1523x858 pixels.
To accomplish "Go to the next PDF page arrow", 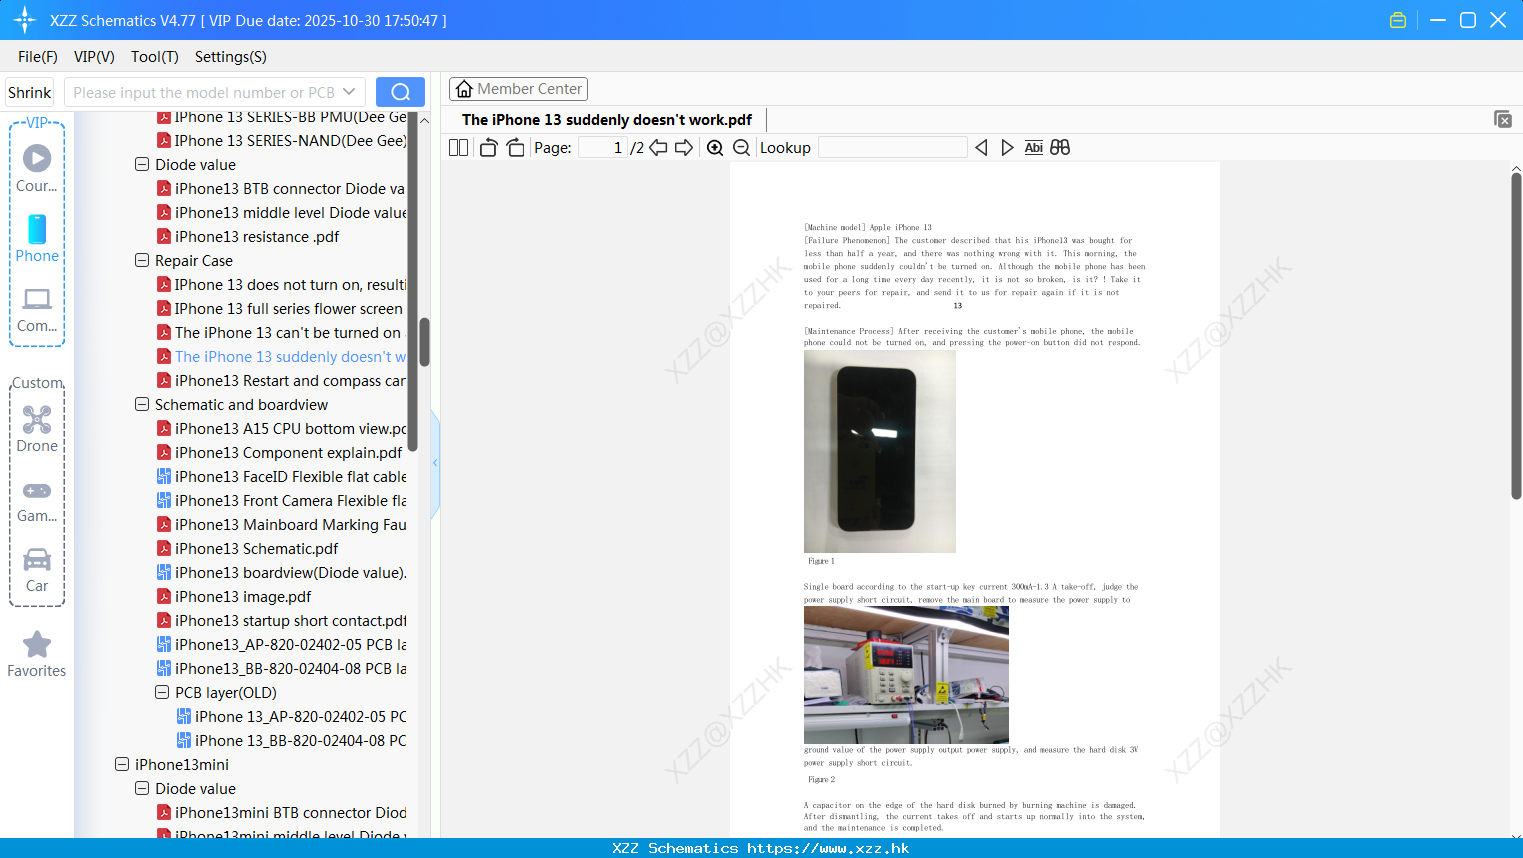I will click(684, 148).
